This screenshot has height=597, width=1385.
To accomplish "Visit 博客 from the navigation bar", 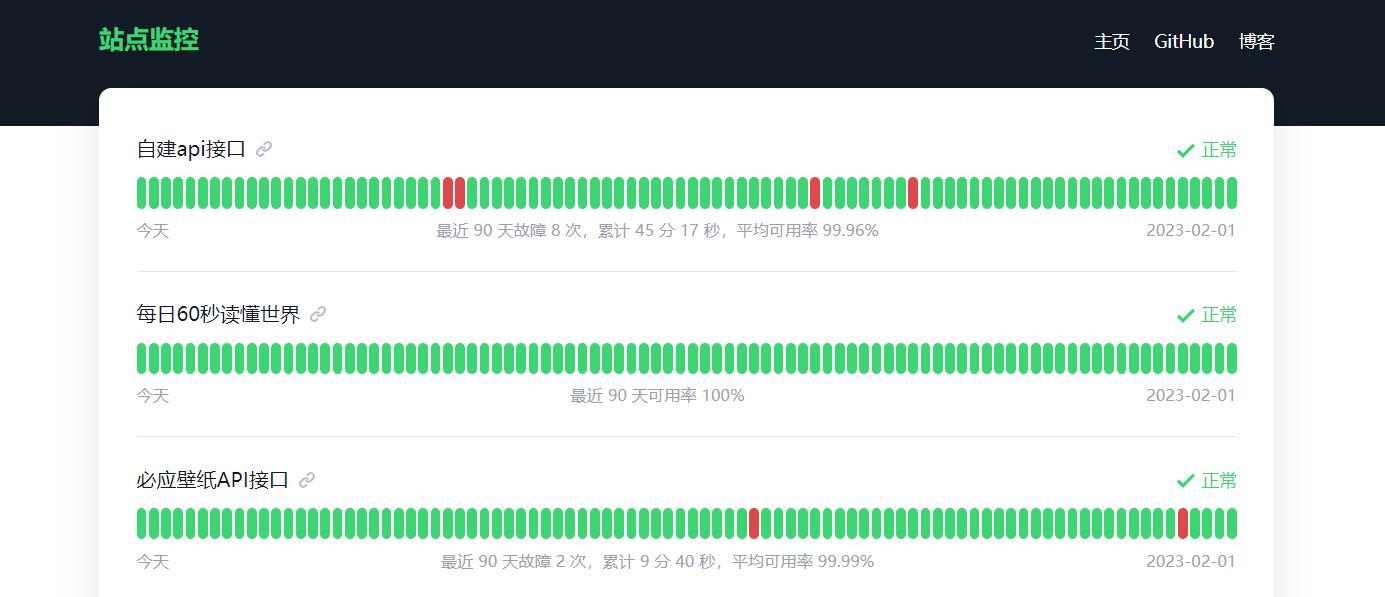I will pyautogui.click(x=1256, y=41).
